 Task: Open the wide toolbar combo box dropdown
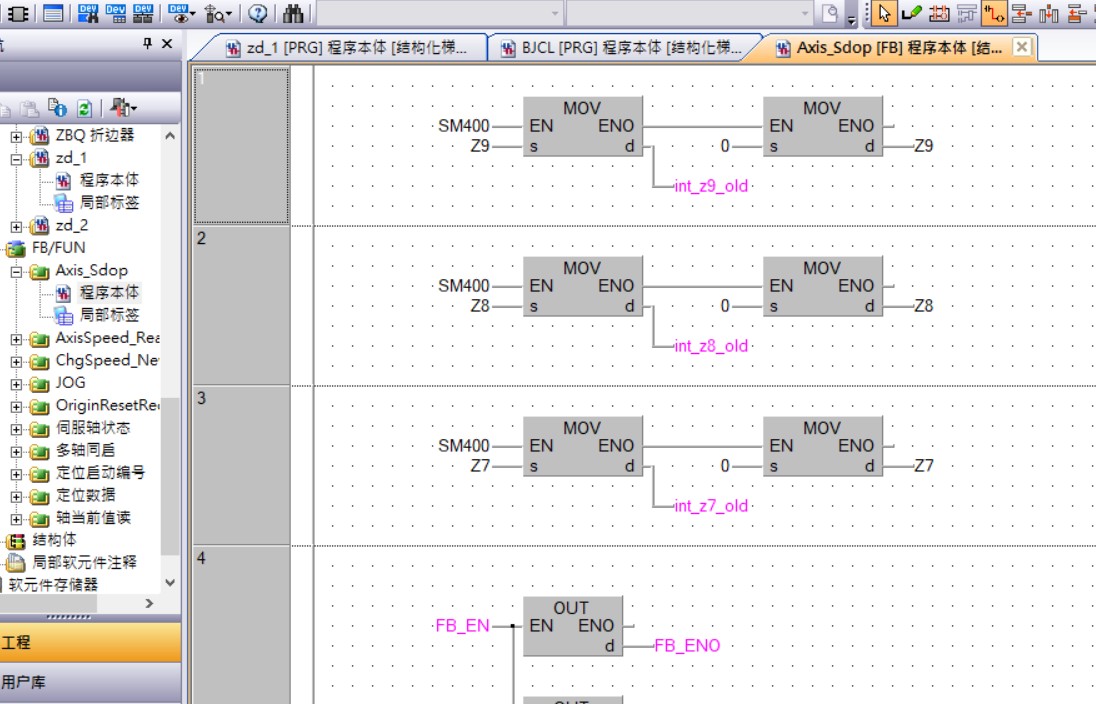tap(804, 13)
